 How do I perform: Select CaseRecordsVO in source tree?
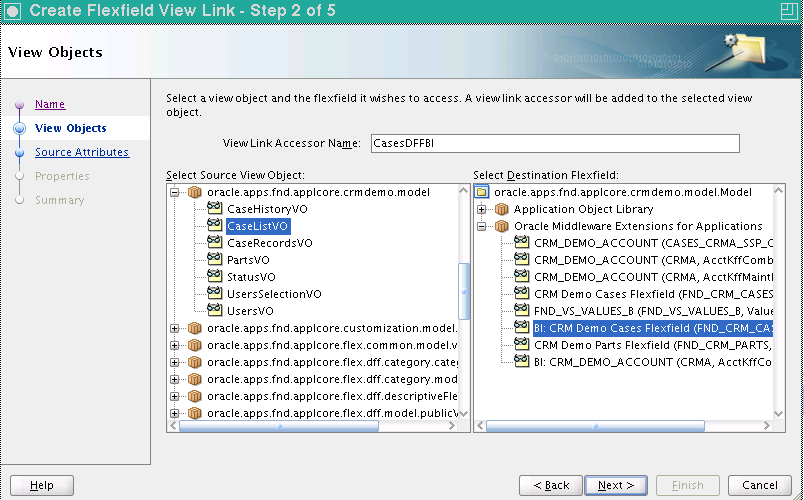(270, 243)
